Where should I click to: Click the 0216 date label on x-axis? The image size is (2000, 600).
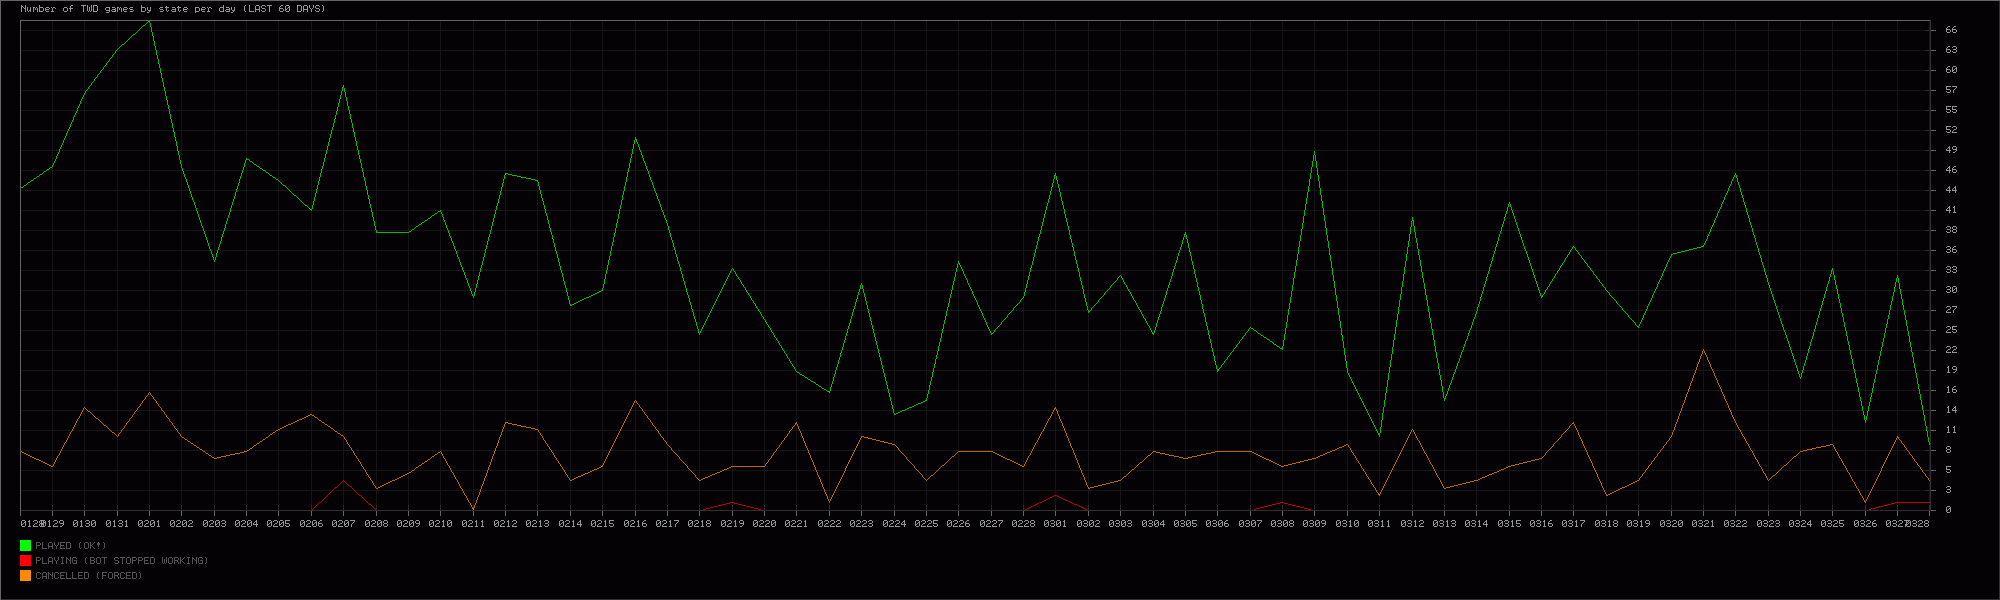click(635, 523)
